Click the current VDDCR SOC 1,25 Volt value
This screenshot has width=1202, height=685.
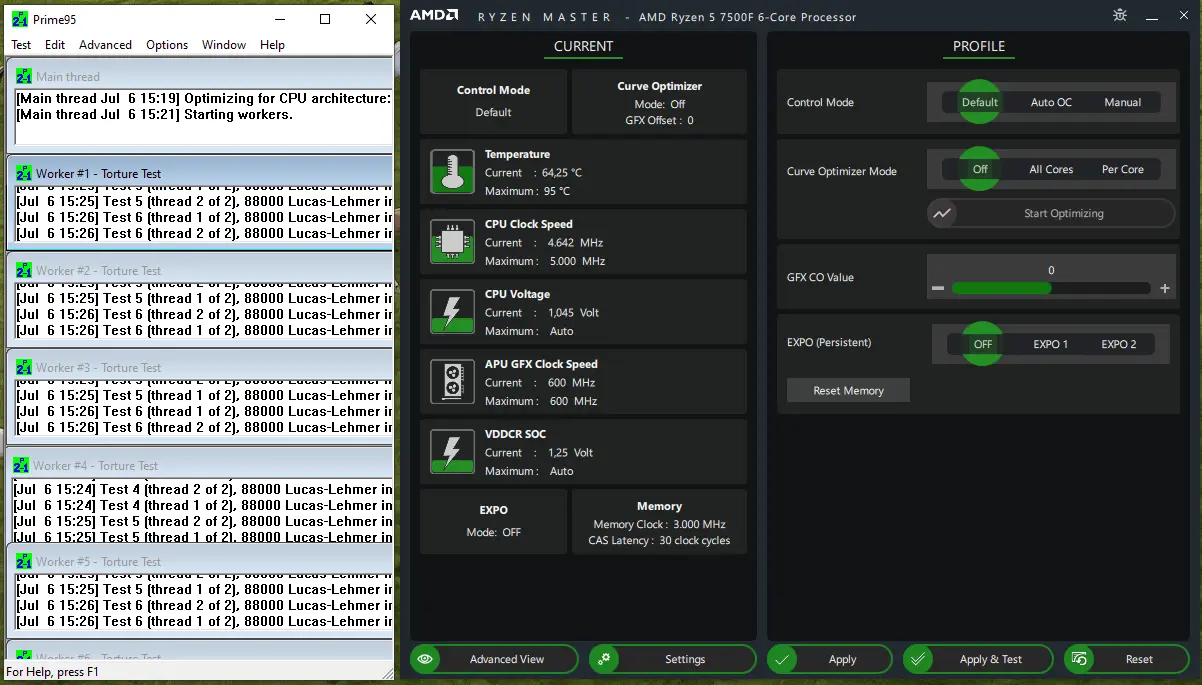[570, 453]
